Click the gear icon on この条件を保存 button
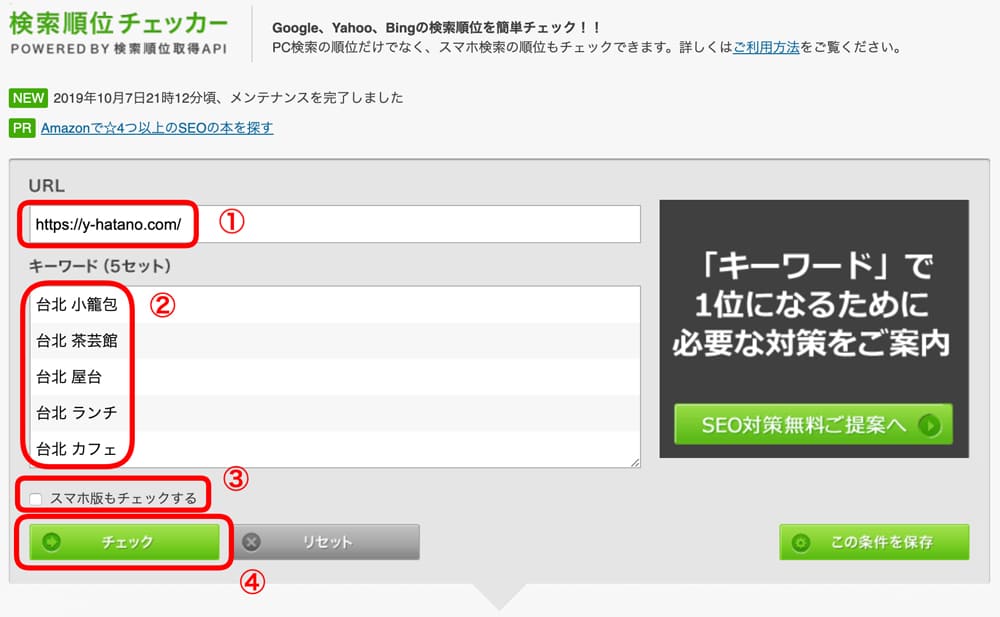 [800, 543]
